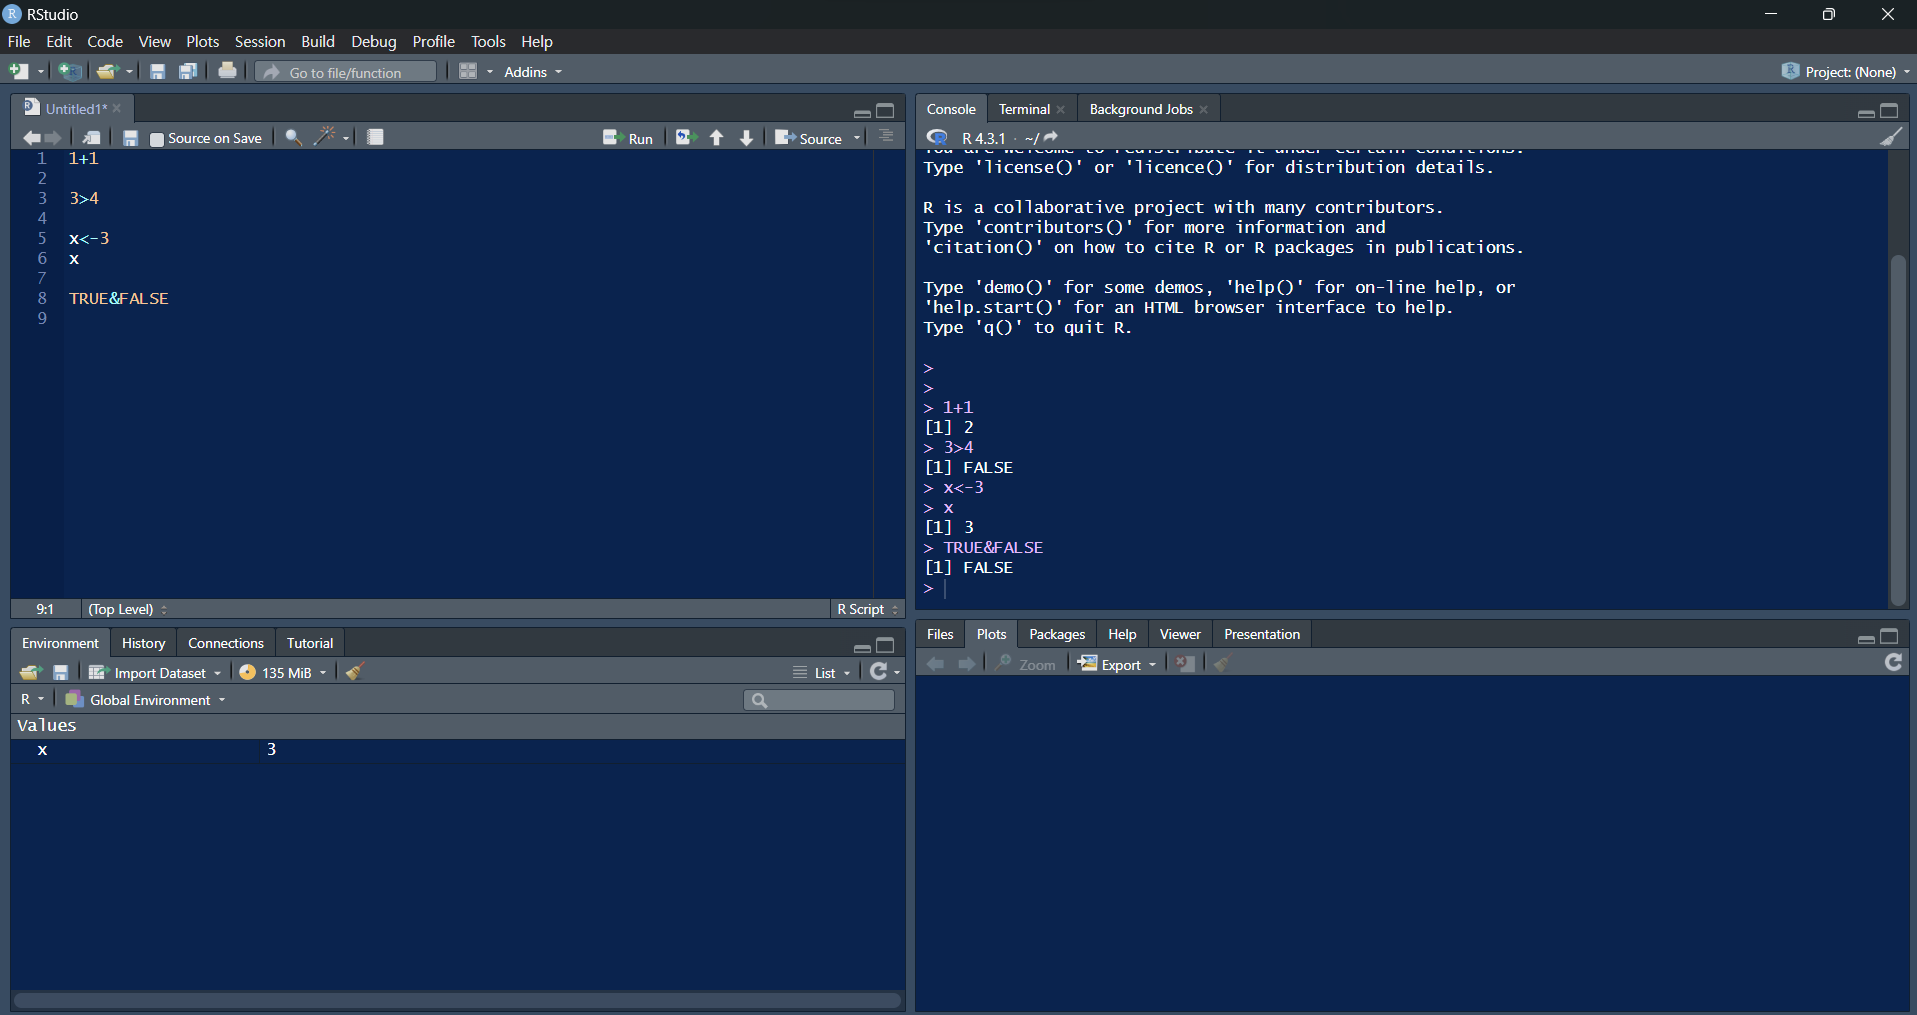1917x1015 pixels.
Task: Go to next section down arrow
Action: coord(747,138)
